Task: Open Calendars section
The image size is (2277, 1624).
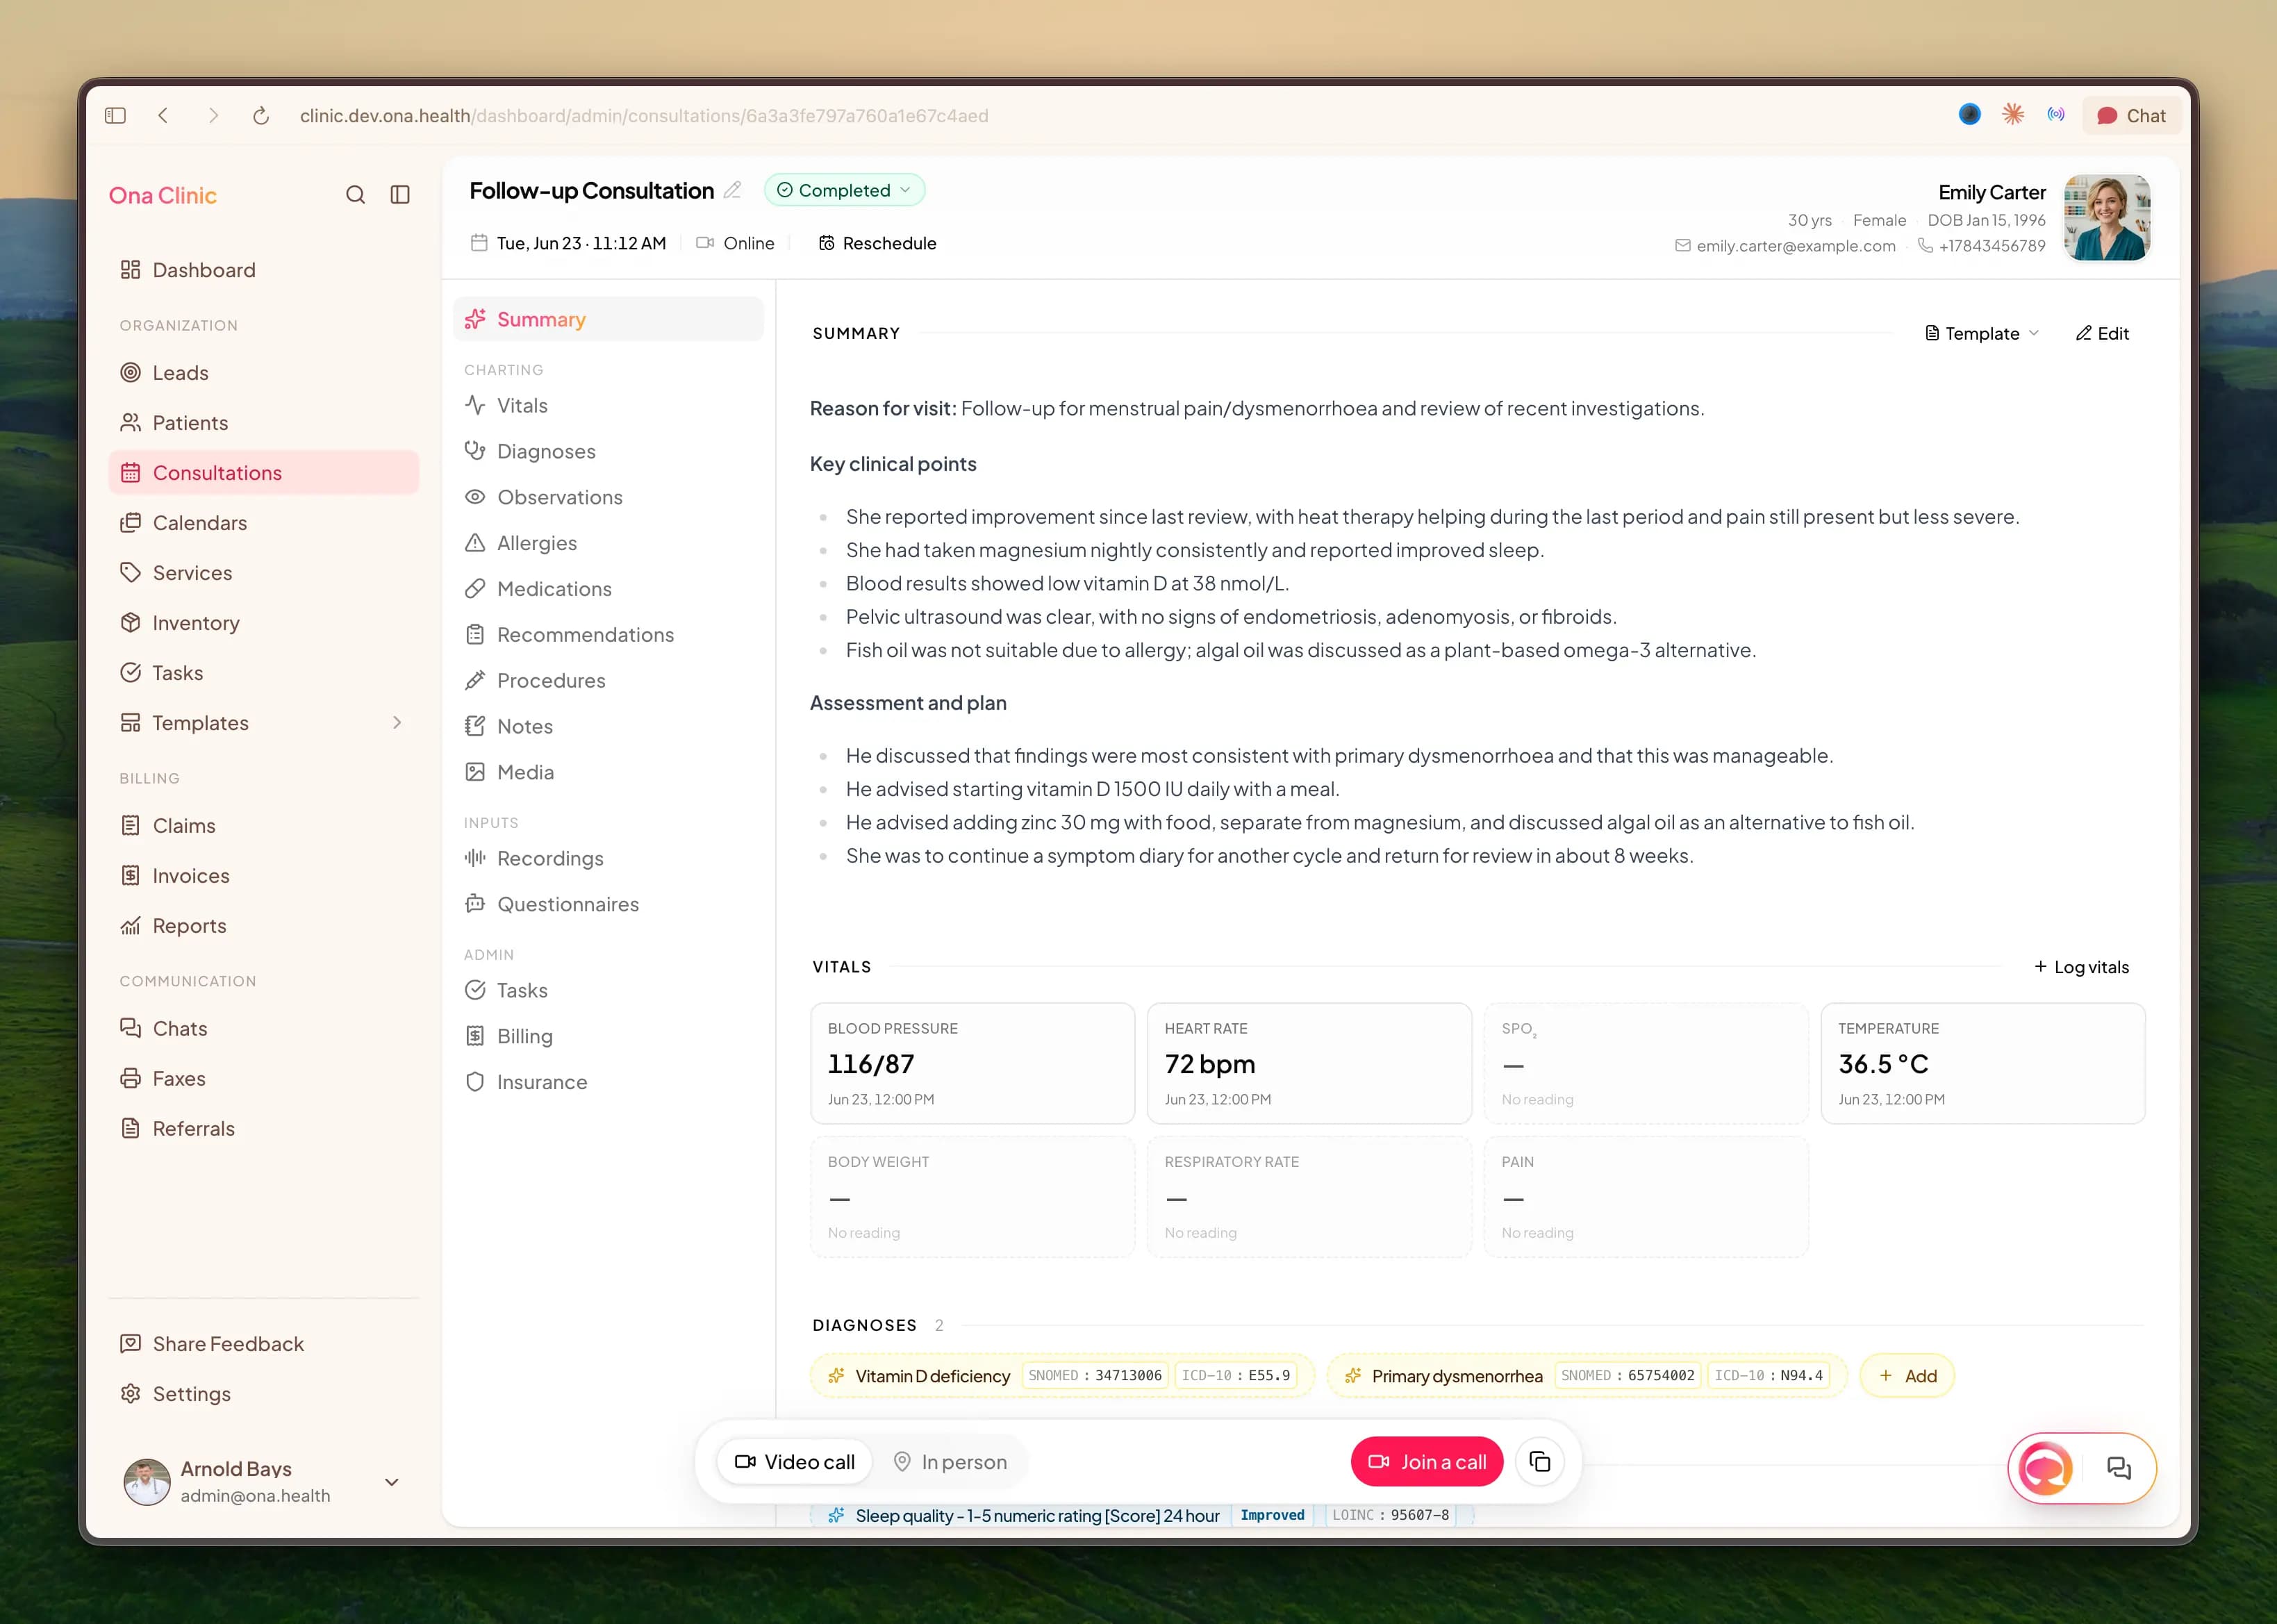Action: tap(264, 523)
